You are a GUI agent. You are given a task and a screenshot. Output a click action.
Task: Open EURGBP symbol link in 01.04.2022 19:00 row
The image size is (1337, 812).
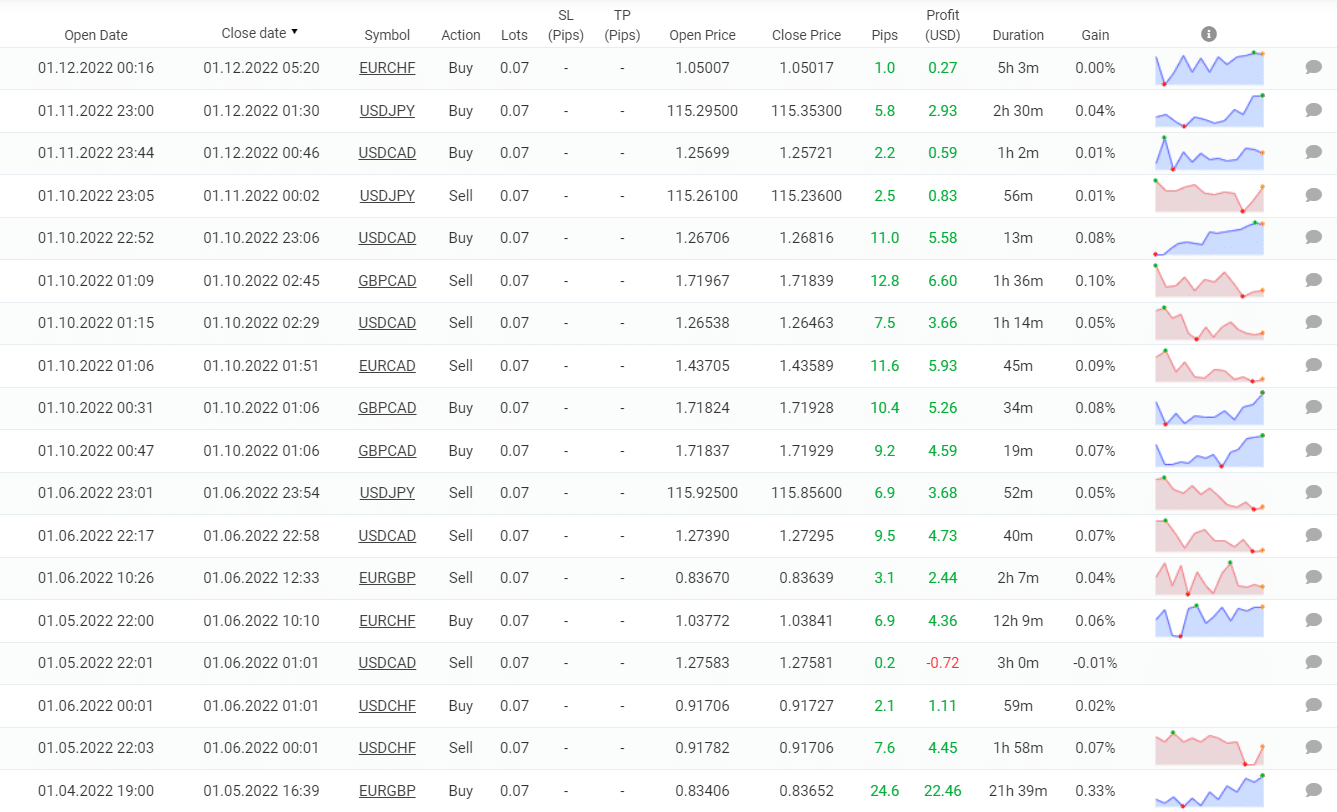coord(387,791)
